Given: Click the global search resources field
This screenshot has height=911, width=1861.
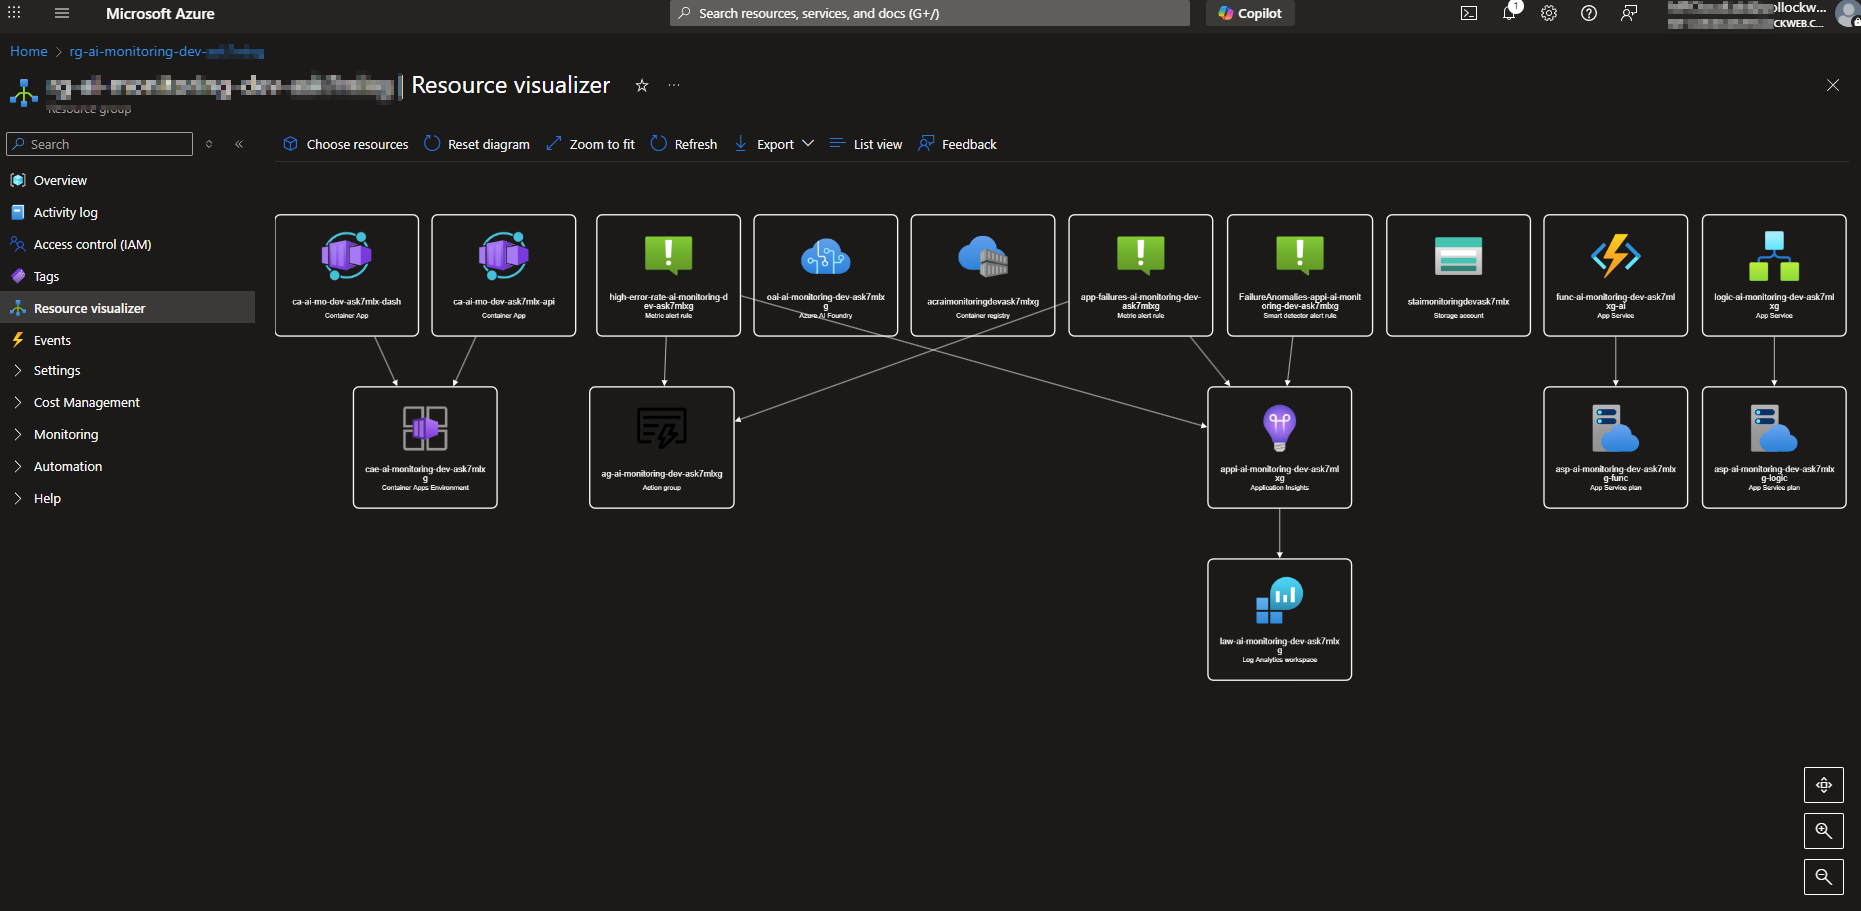Looking at the screenshot, I should 930,13.
